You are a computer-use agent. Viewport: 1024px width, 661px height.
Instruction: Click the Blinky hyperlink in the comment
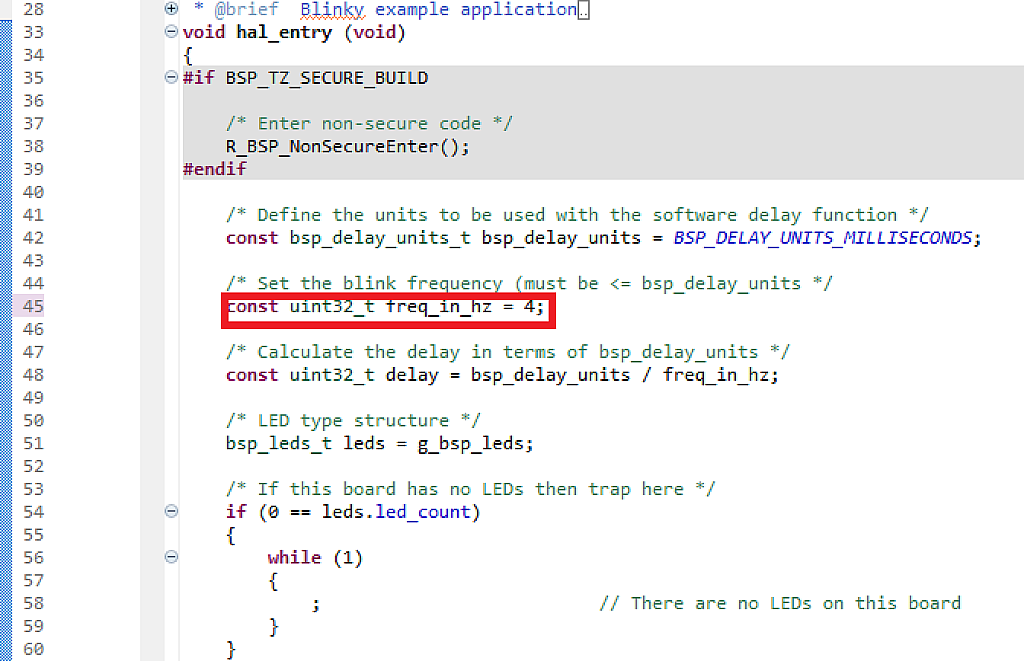[332, 9]
